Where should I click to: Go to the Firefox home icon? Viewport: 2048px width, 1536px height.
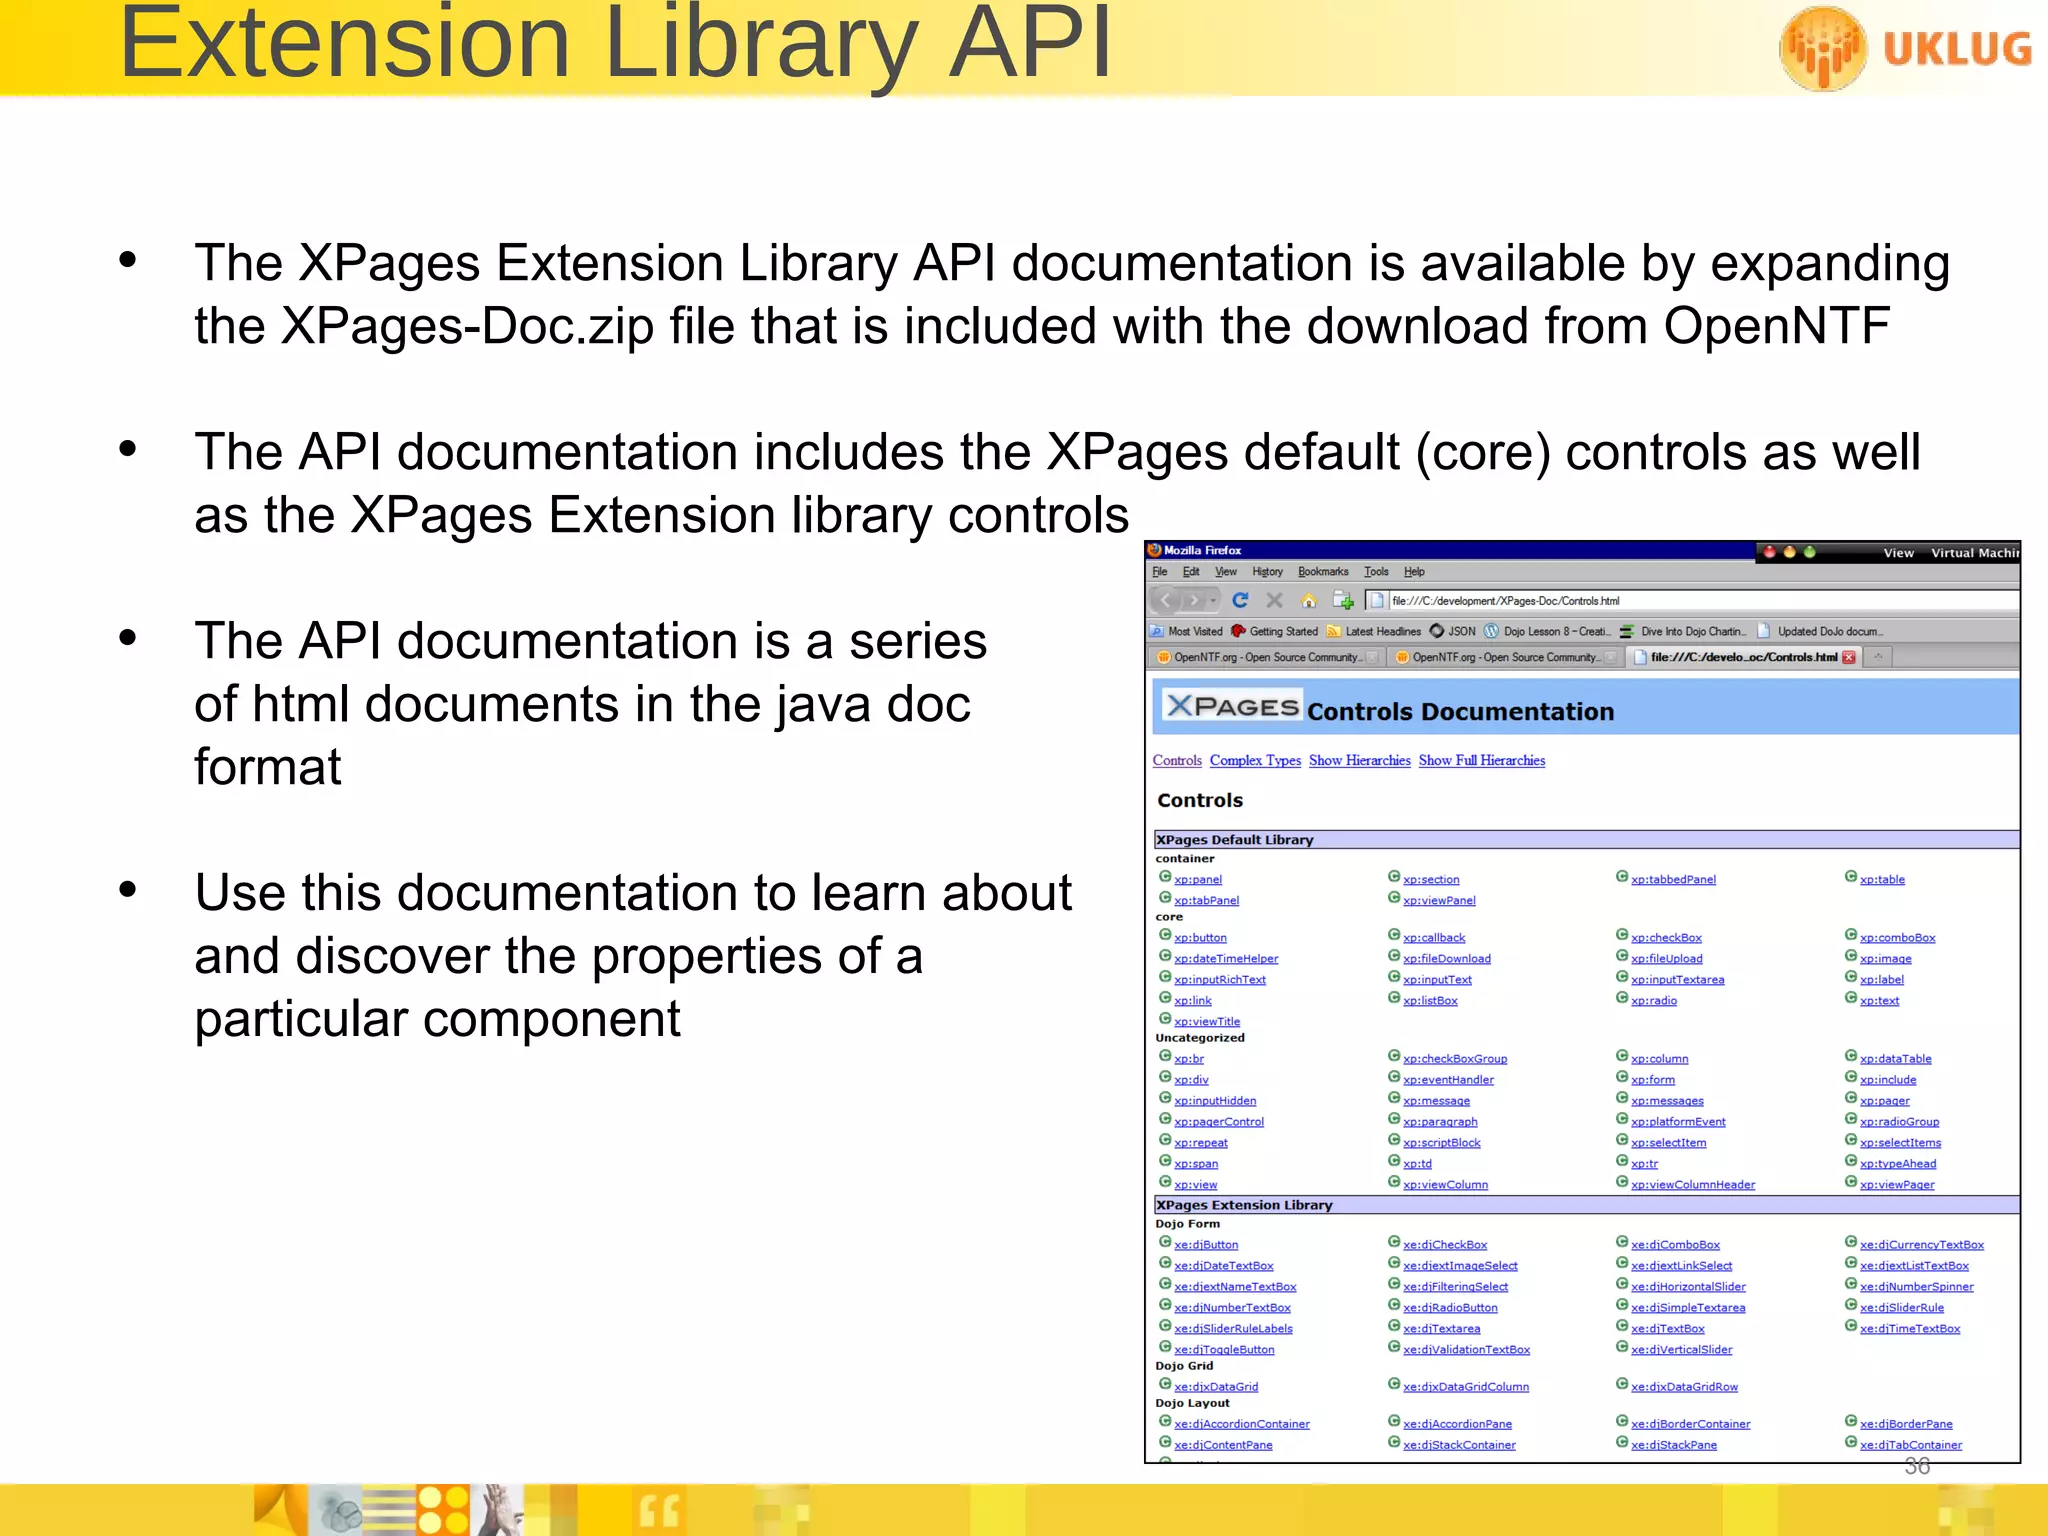[1308, 600]
